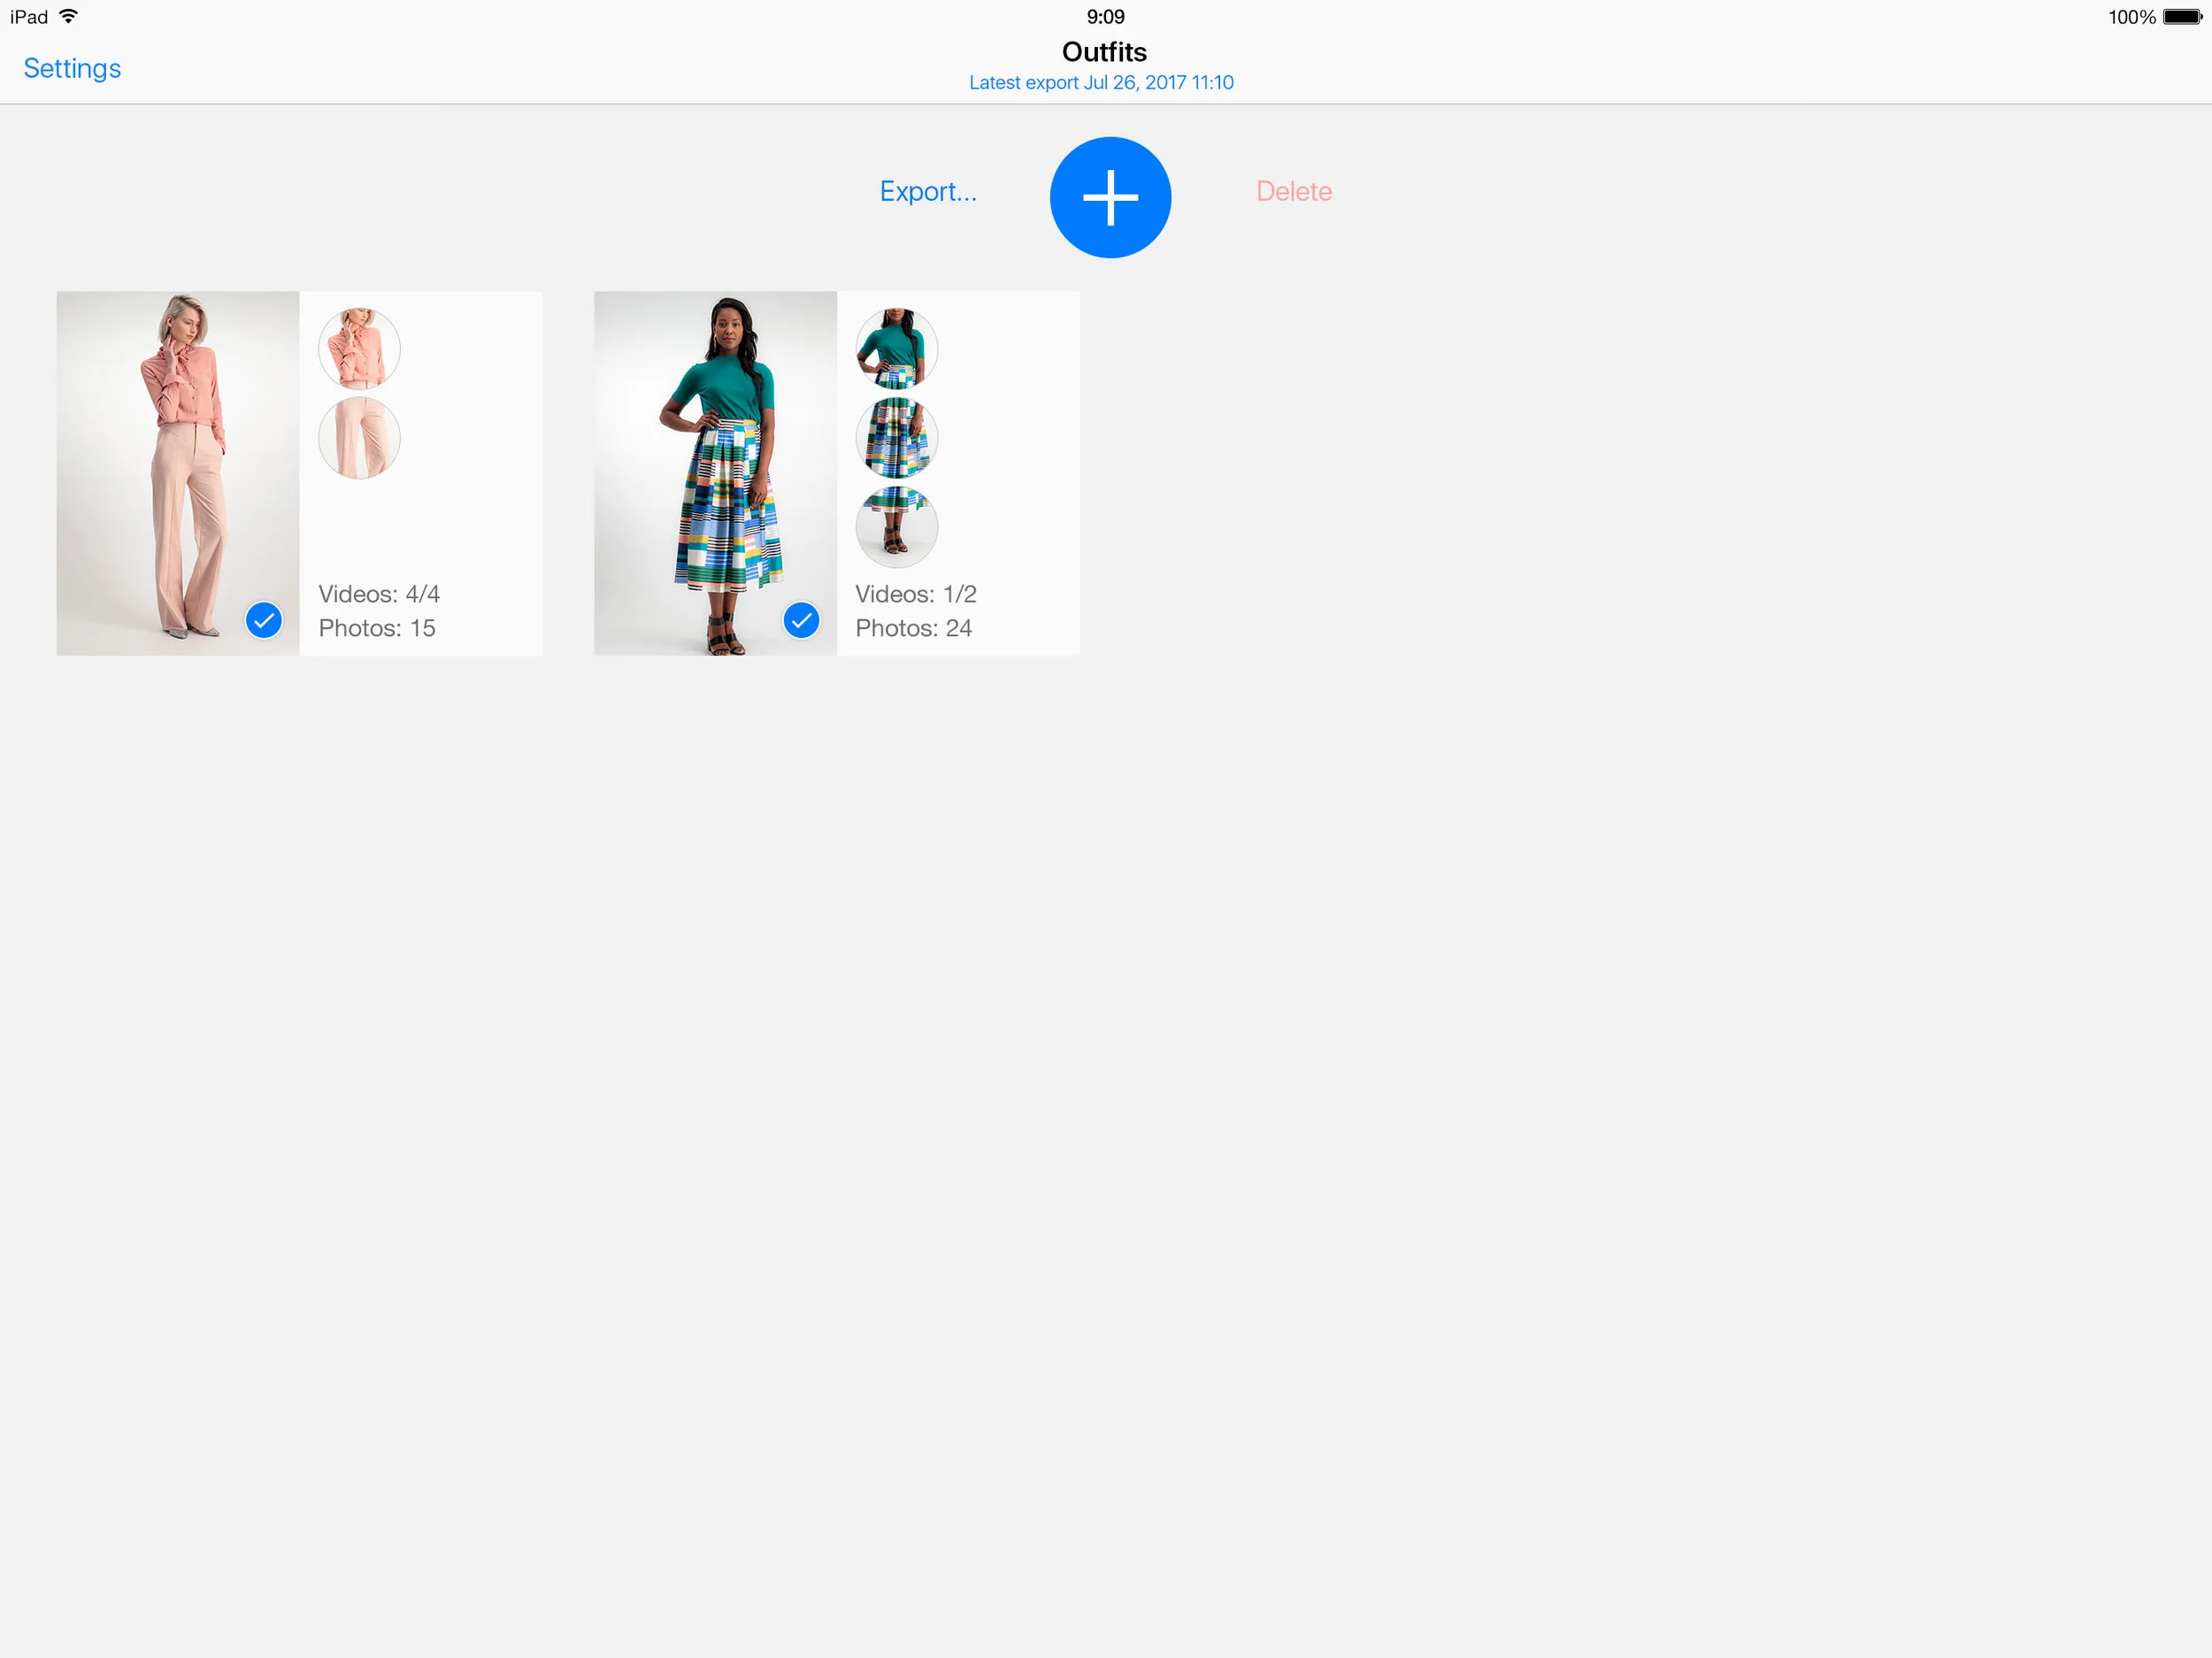Click the 'Videos: 4/4' text
Image resolution: width=2212 pixels, height=1658 pixels.
click(379, 594)
